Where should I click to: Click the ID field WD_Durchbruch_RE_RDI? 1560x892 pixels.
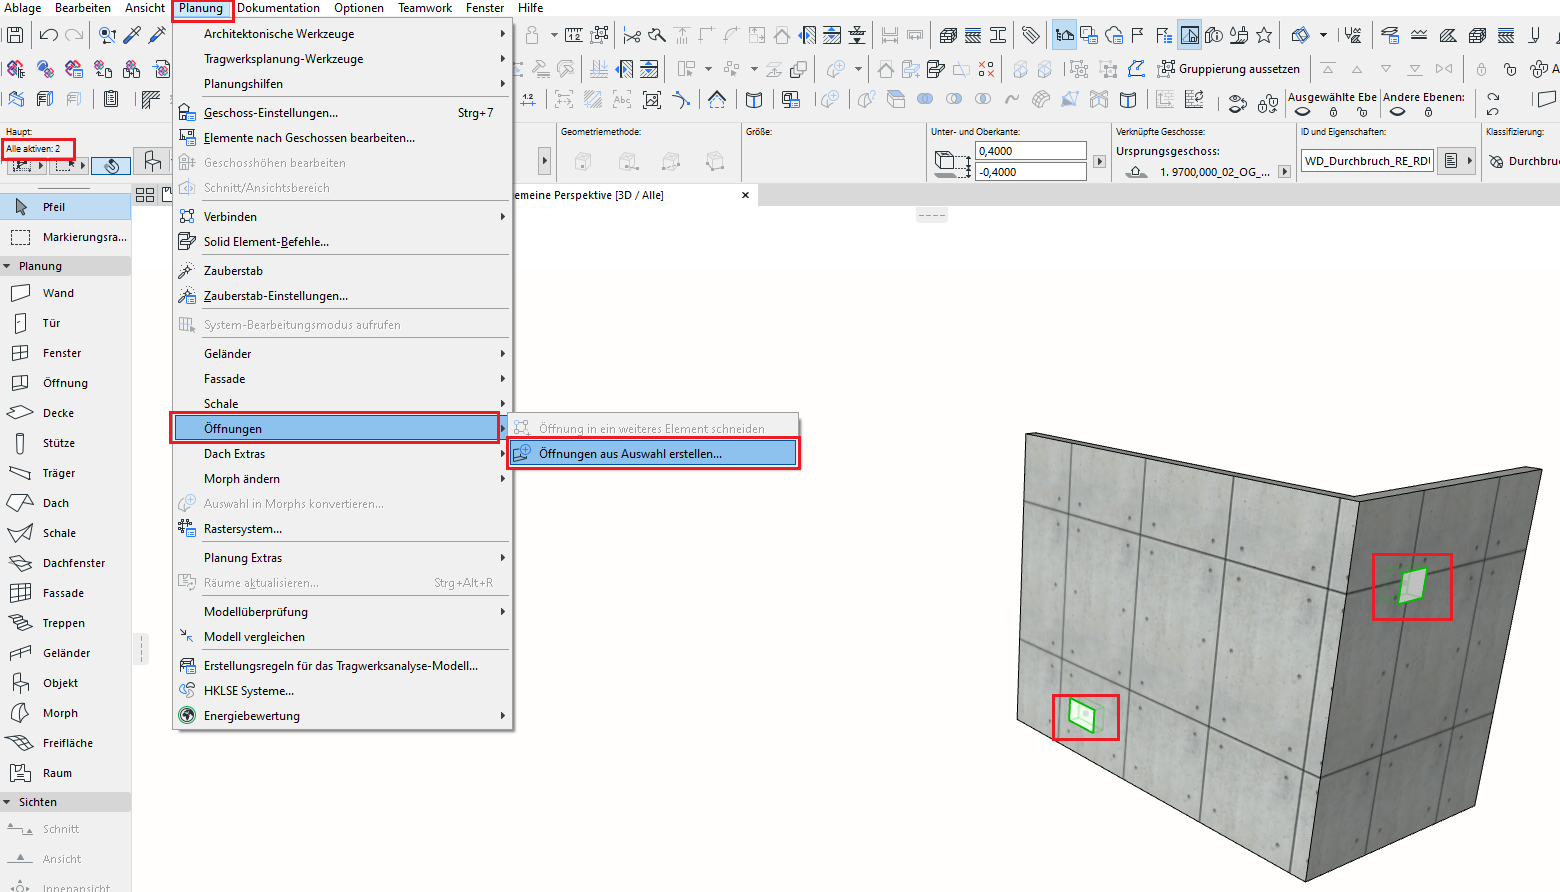(x=1367, y=161)
